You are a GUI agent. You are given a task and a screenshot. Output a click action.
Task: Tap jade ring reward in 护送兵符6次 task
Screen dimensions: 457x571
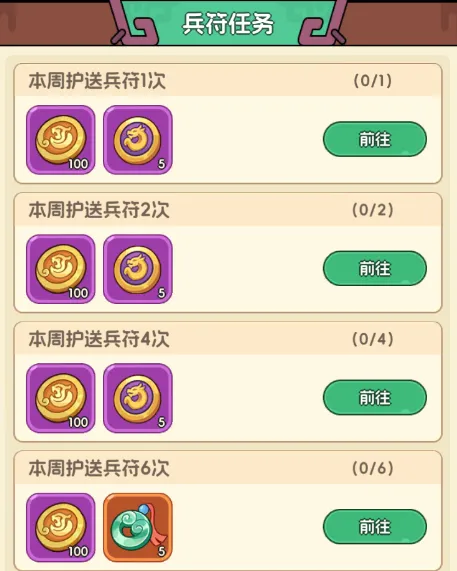138,527
